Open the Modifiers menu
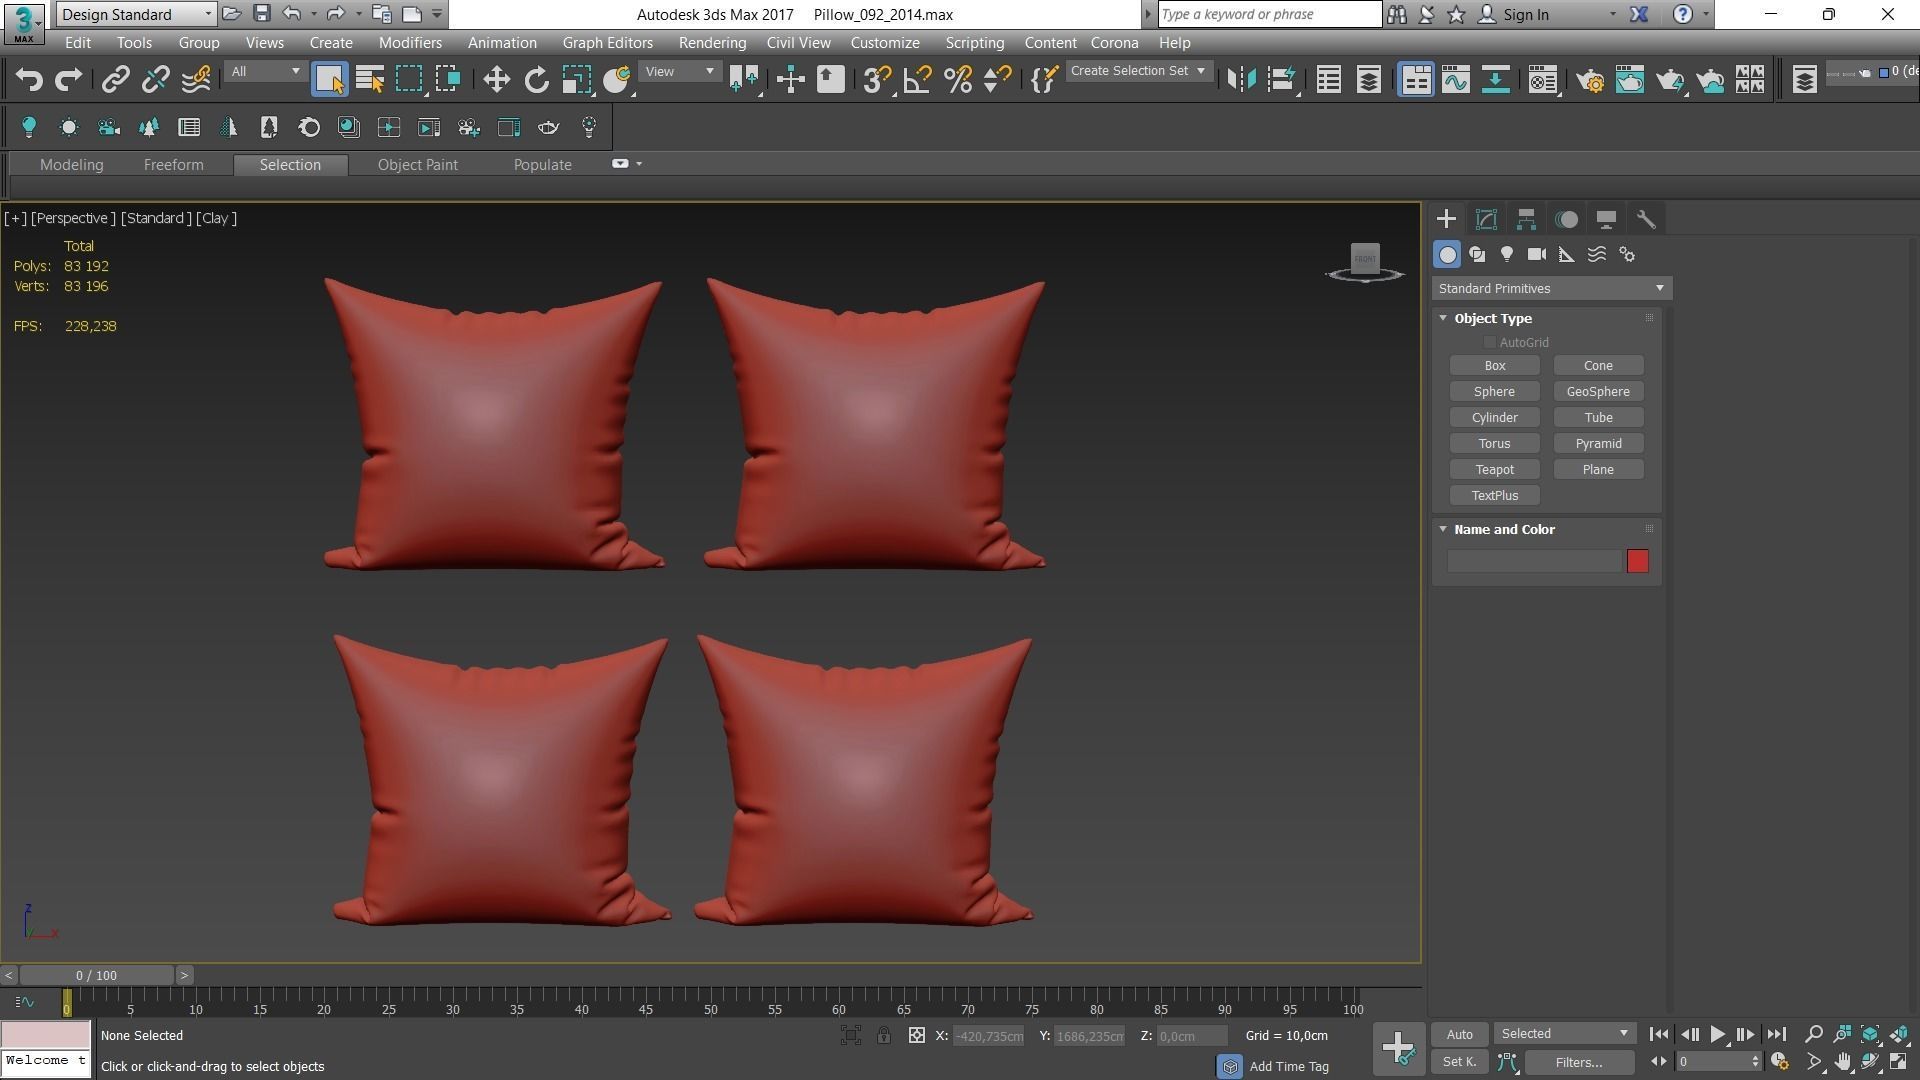This screenshot has width=1920, height=1080. 410,43
